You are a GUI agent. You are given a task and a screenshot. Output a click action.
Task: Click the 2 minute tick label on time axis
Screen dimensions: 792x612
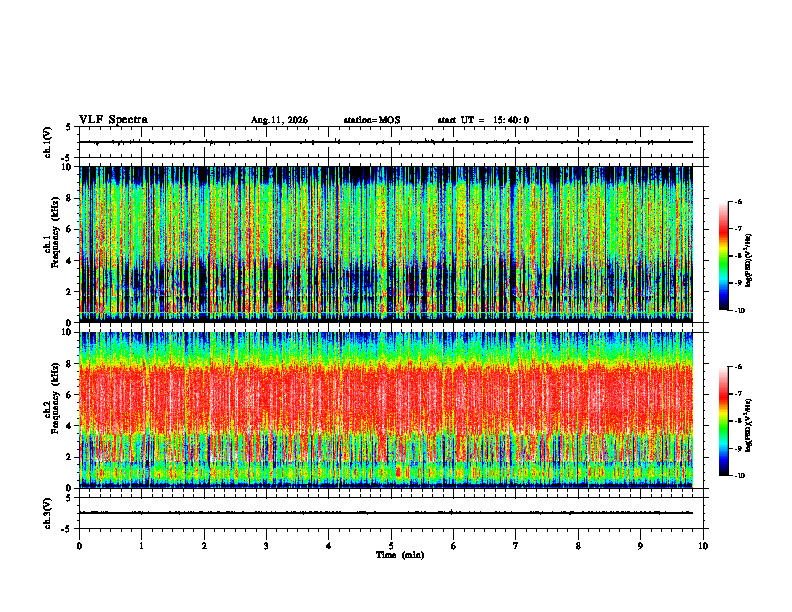pyautogui.click(x=204, y=546)
